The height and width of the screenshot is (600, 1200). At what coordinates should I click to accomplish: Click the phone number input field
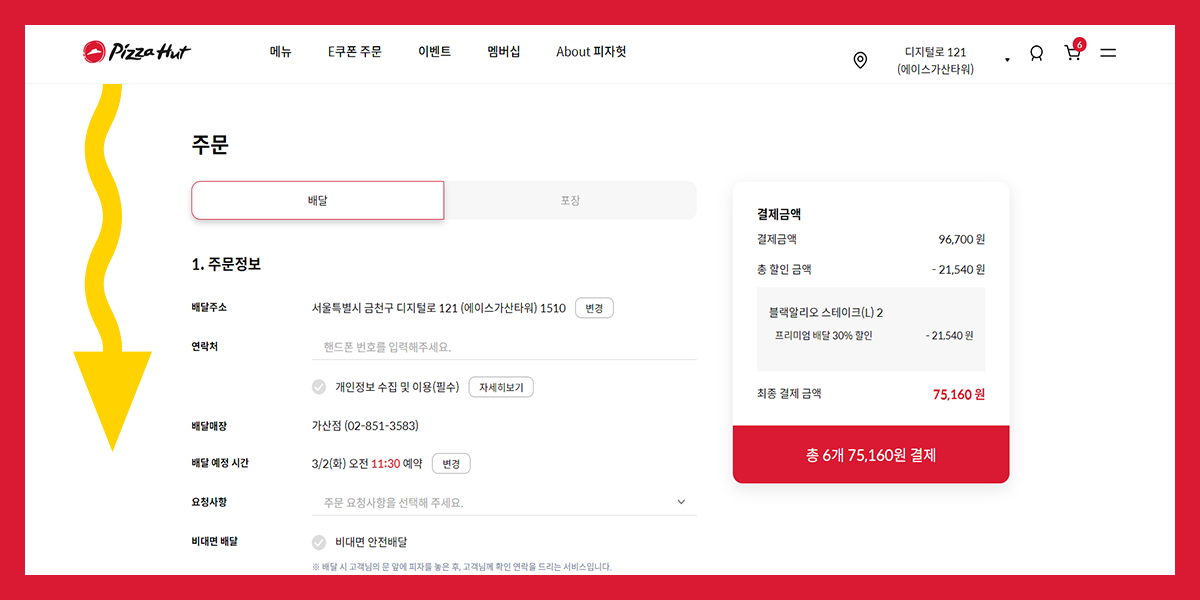504,347
